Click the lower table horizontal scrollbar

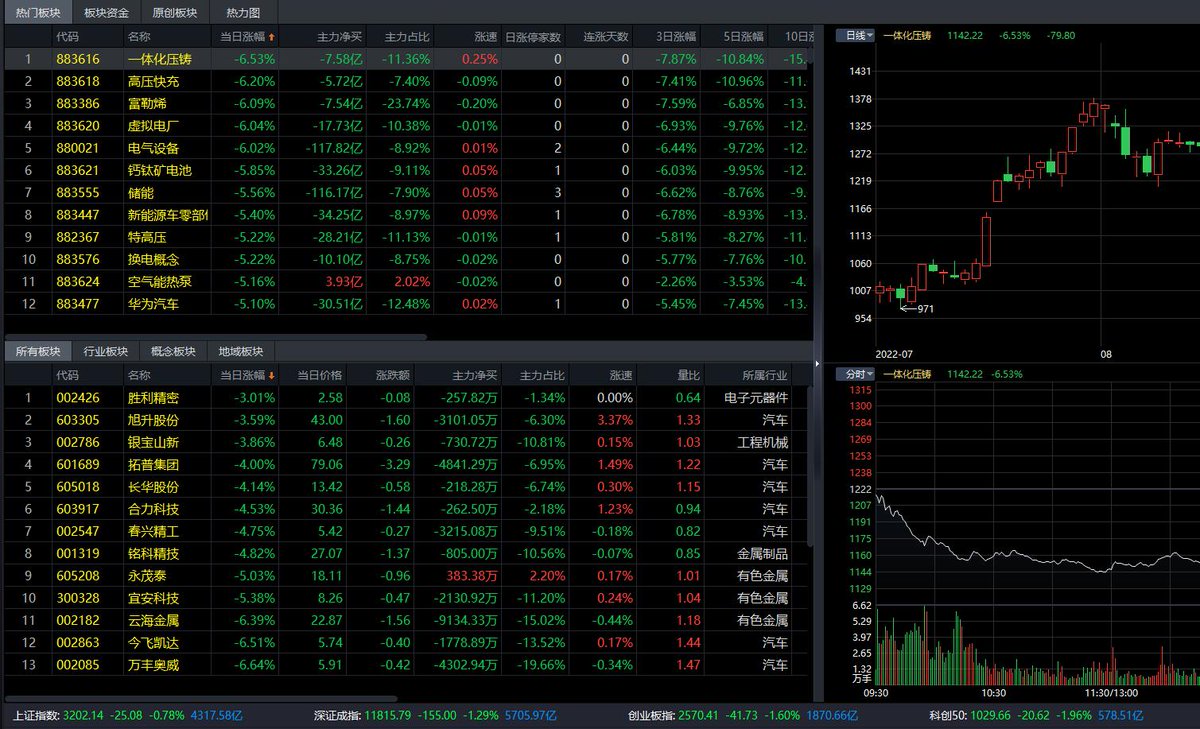[x=200, y=698]
